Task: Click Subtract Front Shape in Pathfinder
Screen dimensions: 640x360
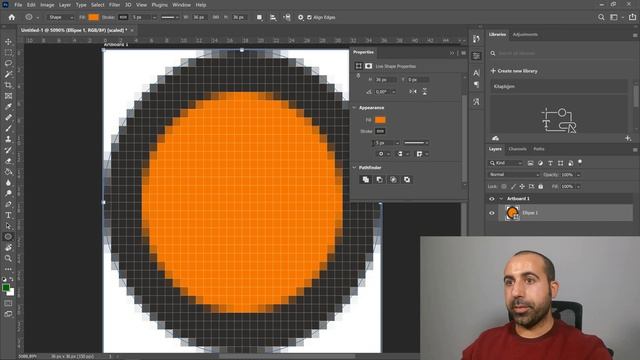Action: pos(380,180)
